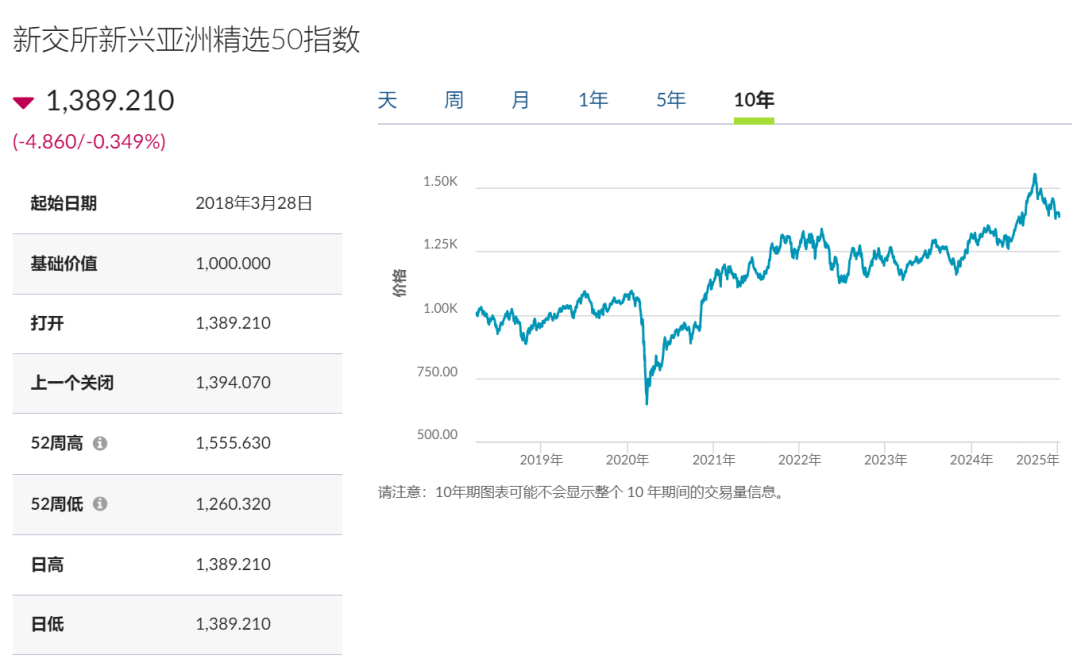
Task: Click info icon next to 52周高
Action: tap(100, 443)
